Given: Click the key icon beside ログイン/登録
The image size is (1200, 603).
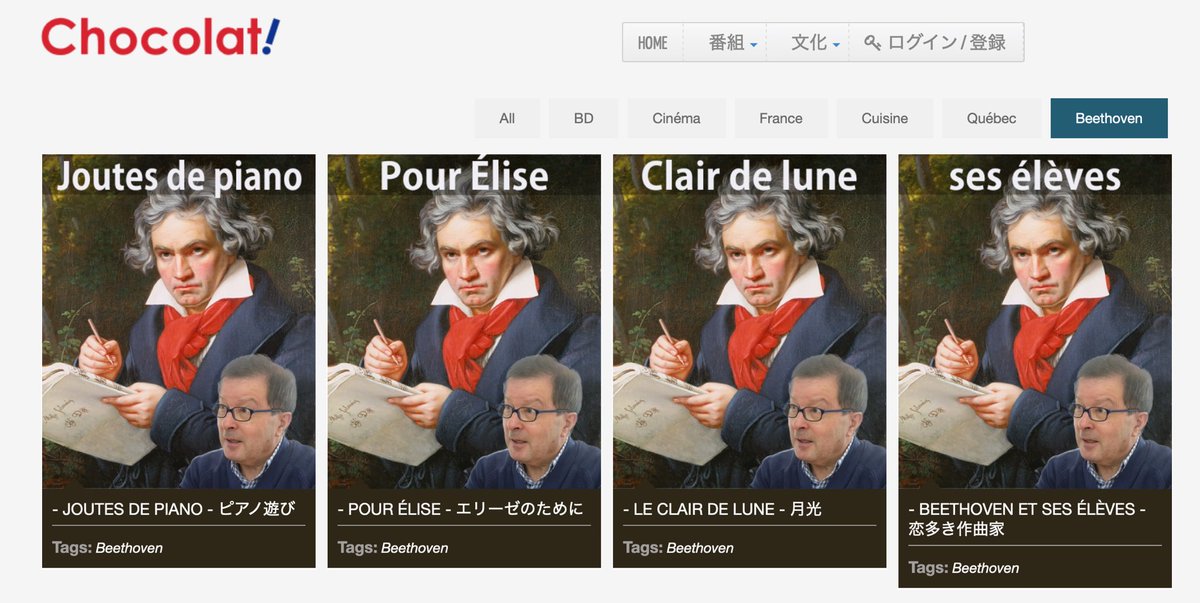Looking at the screenshot, I should pos(873,43).
